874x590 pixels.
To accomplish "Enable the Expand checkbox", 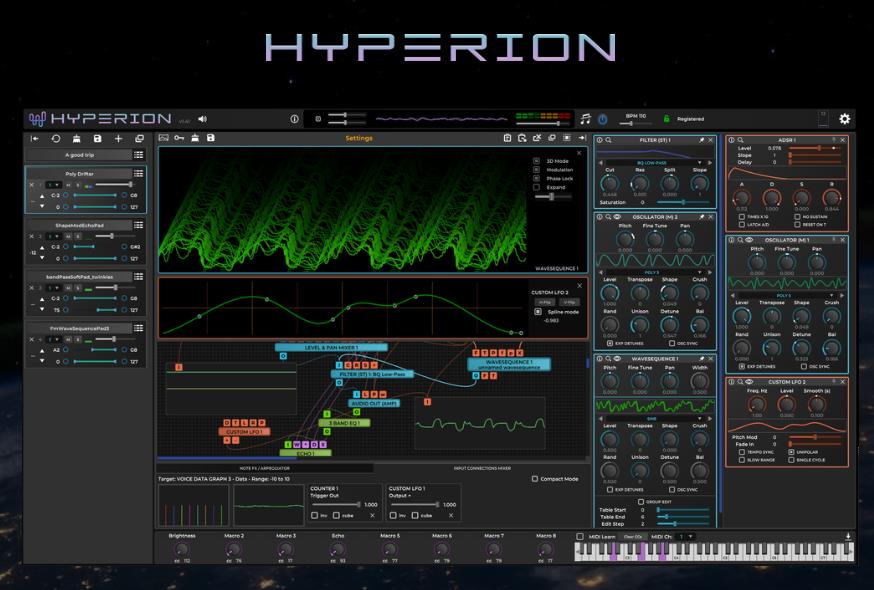I will [536, 187].
